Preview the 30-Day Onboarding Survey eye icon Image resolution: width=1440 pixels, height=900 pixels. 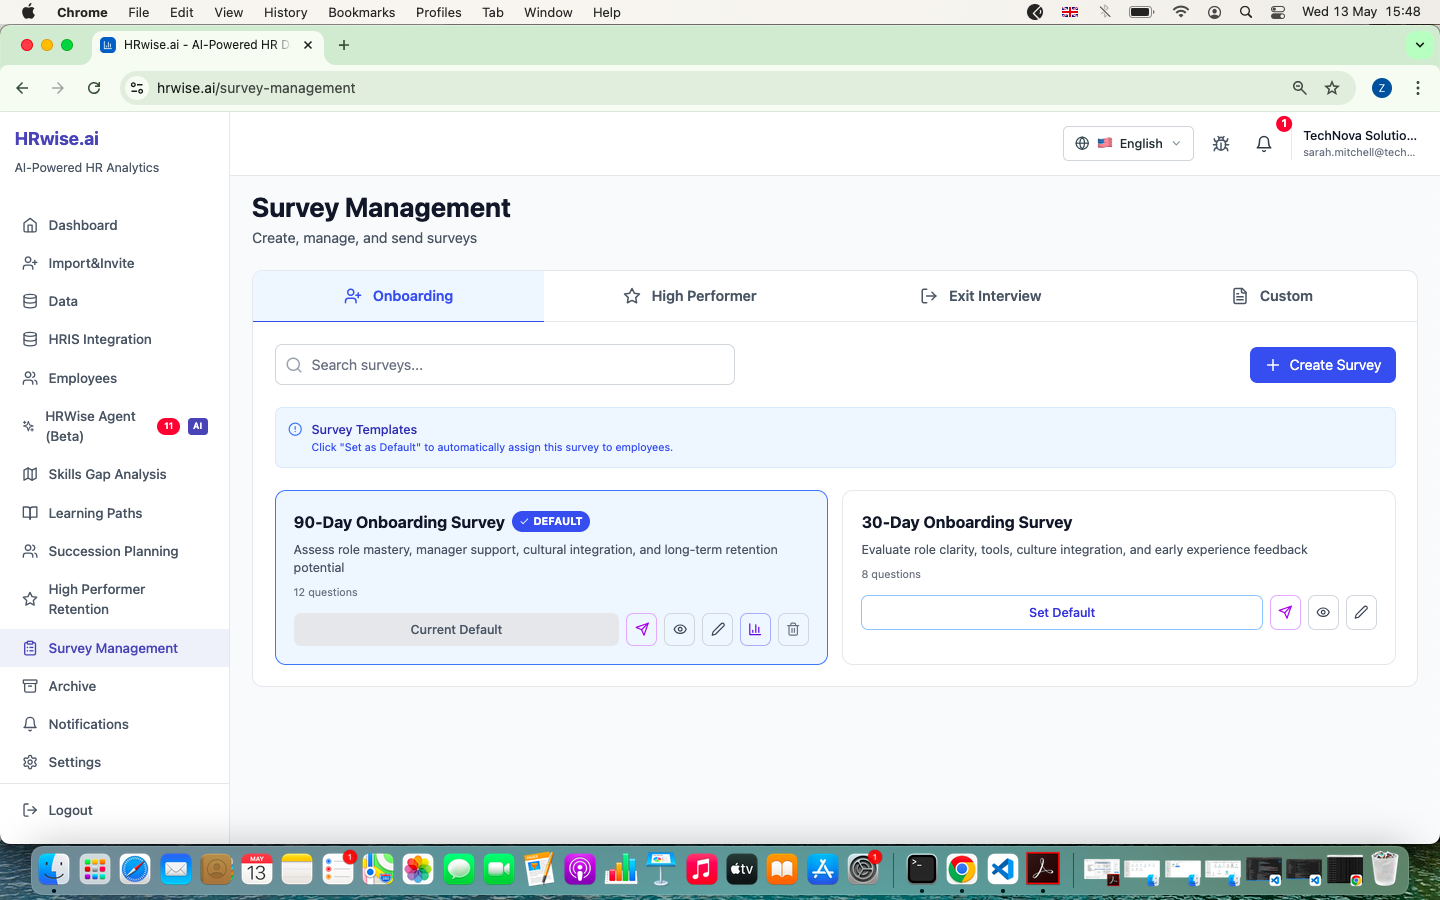pyautogui.click(x=1323, y=613)
